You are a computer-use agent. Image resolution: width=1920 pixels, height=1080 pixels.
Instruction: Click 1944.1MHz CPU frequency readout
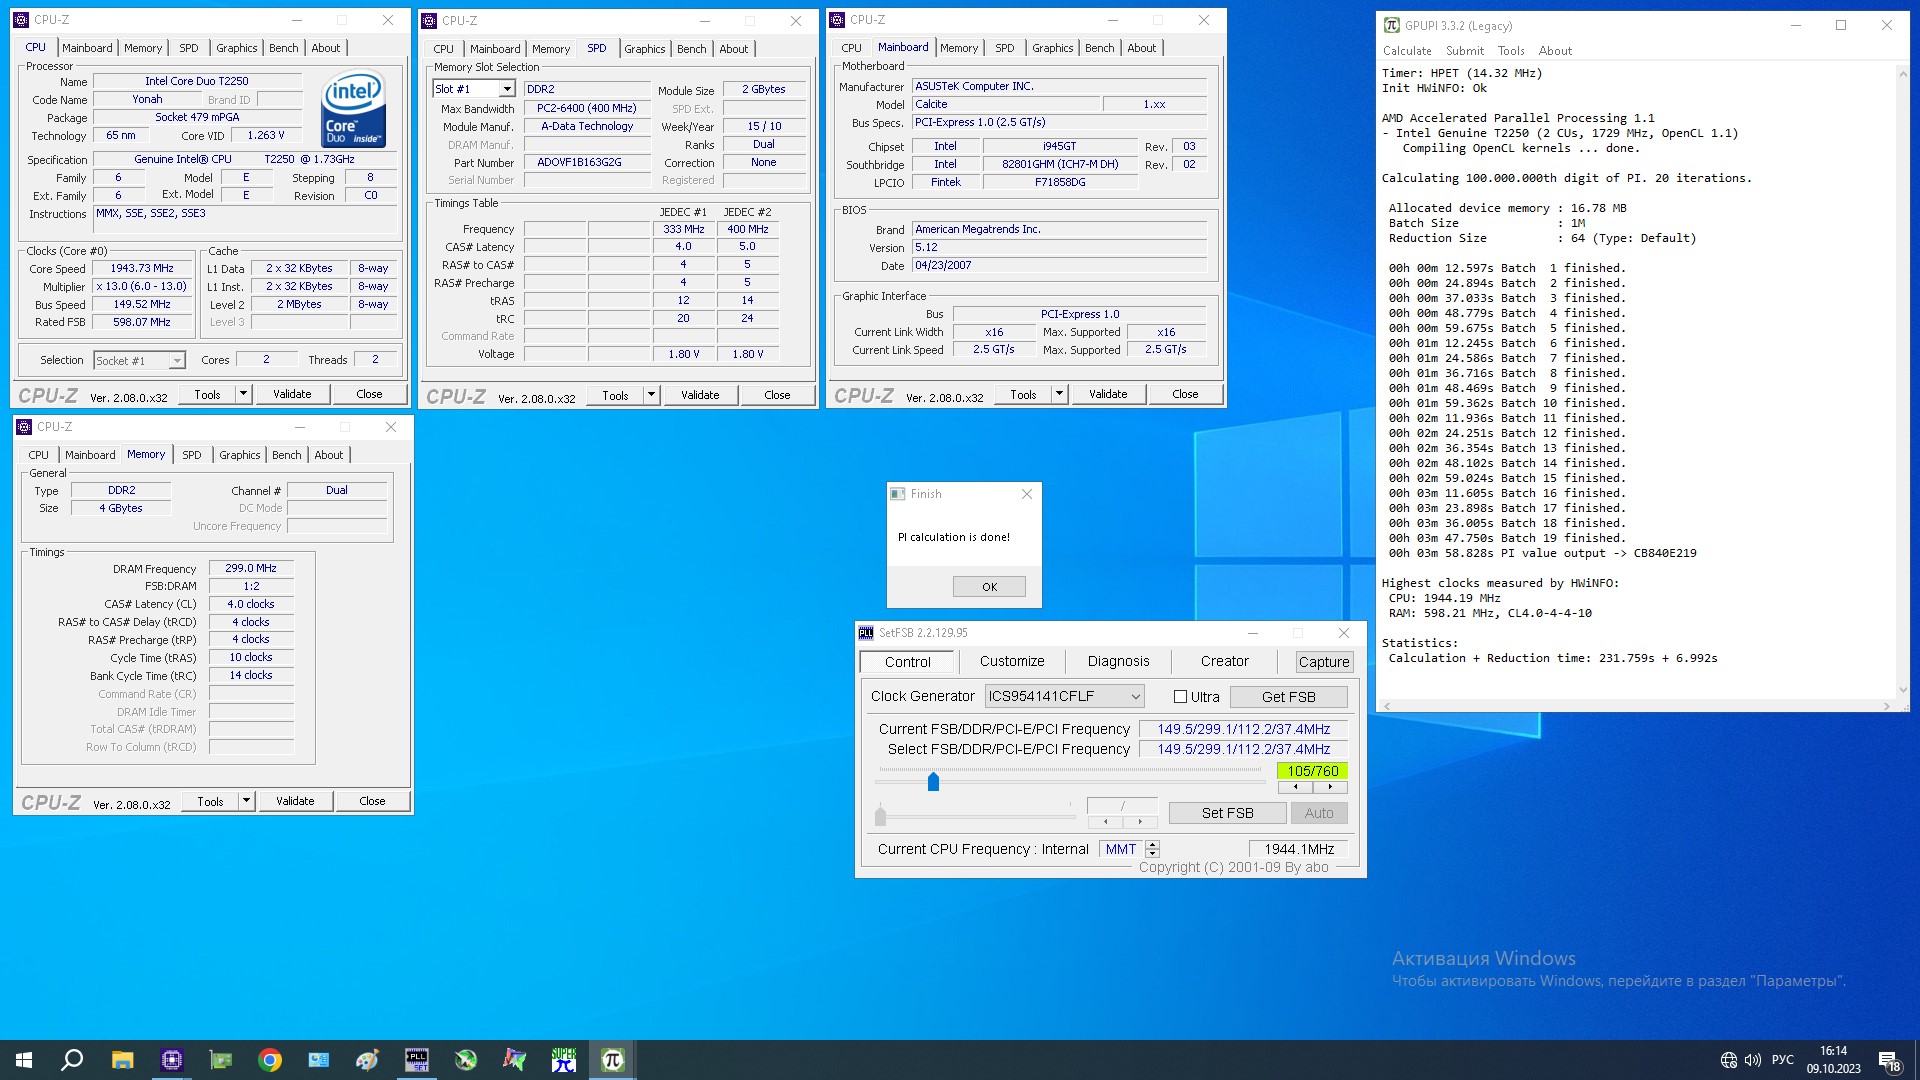[1298, 849]
